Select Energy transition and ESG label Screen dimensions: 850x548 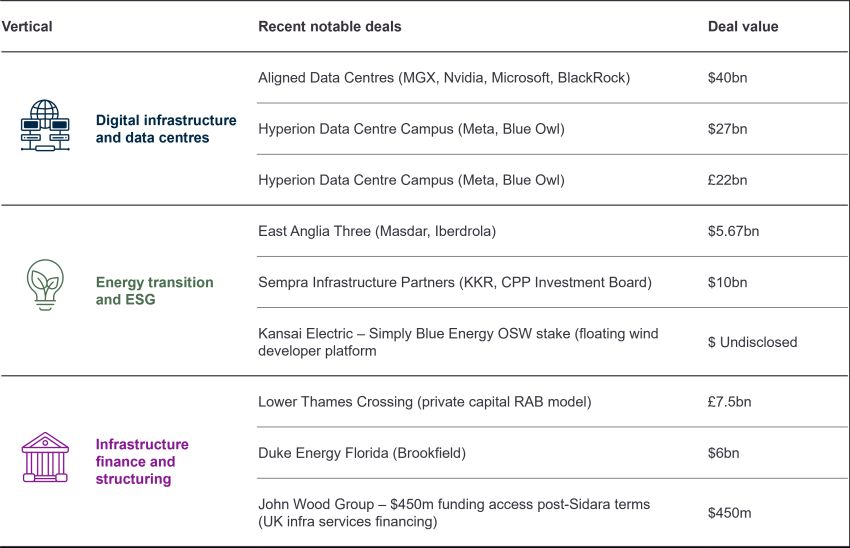pos(154,291)
